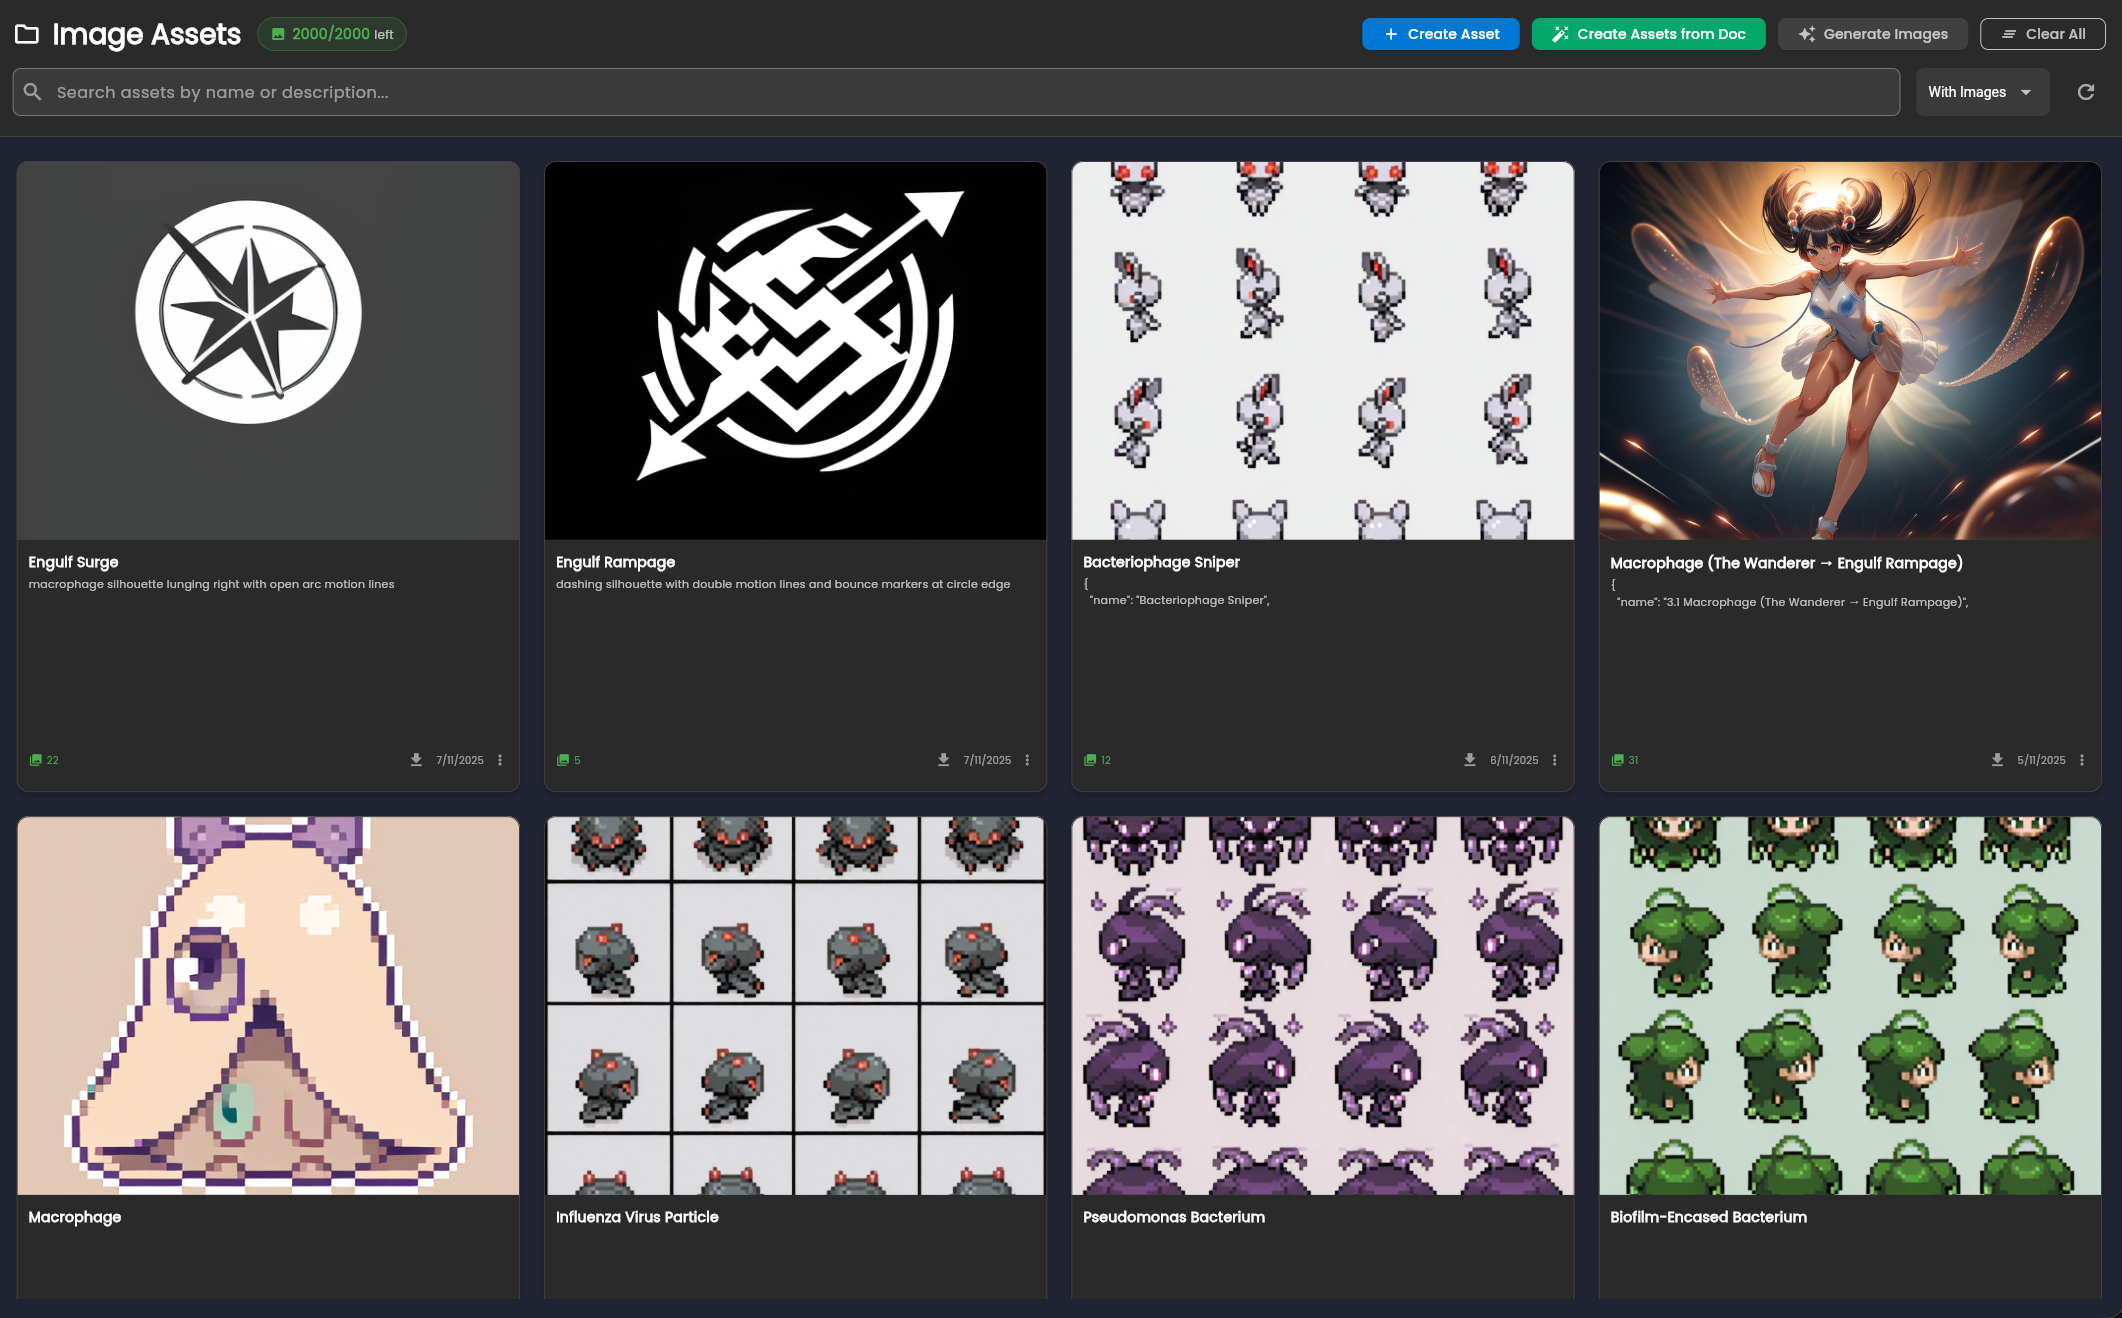Click the Clear All button

(2042, 33)
